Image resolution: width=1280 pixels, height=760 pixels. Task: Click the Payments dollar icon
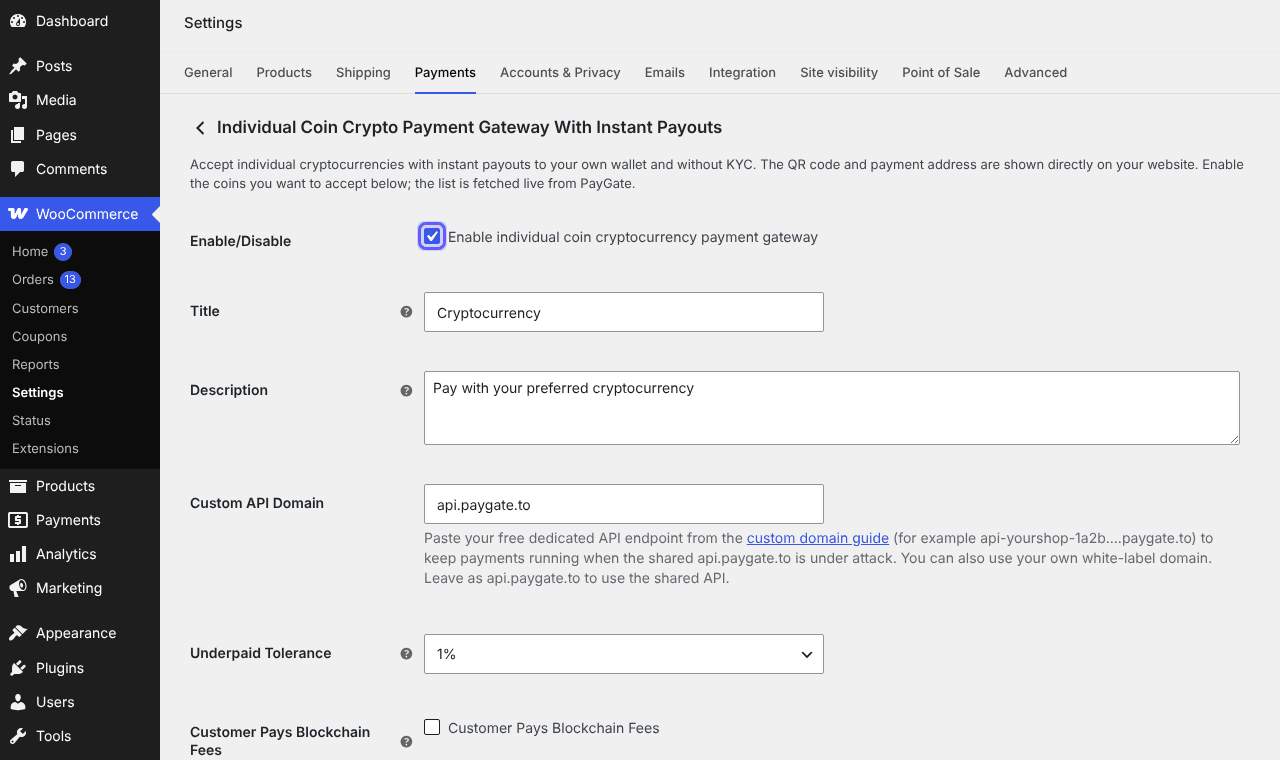click(x=18, y=520)
